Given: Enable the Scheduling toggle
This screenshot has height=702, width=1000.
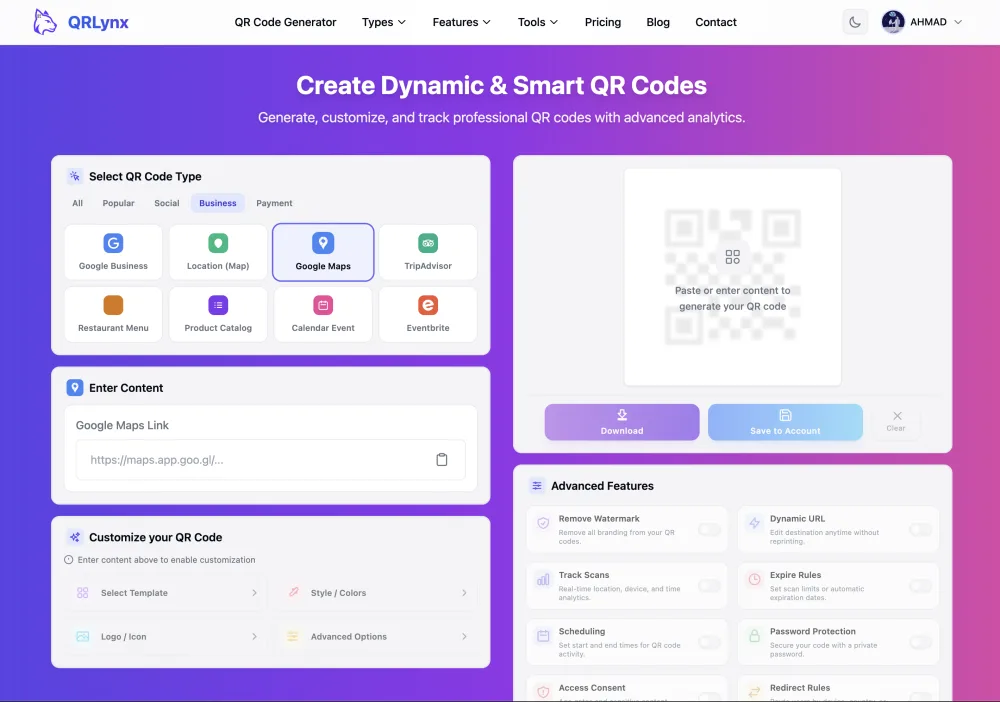Looking at the screenshot, I should point(709,642).
